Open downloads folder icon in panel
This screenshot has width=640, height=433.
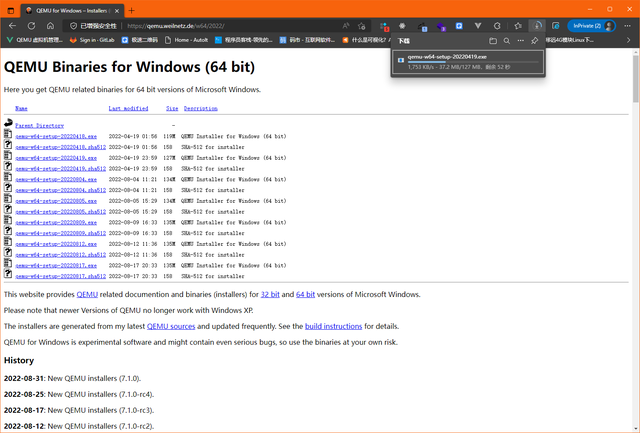pyautogui.click(x=493, y=41)
